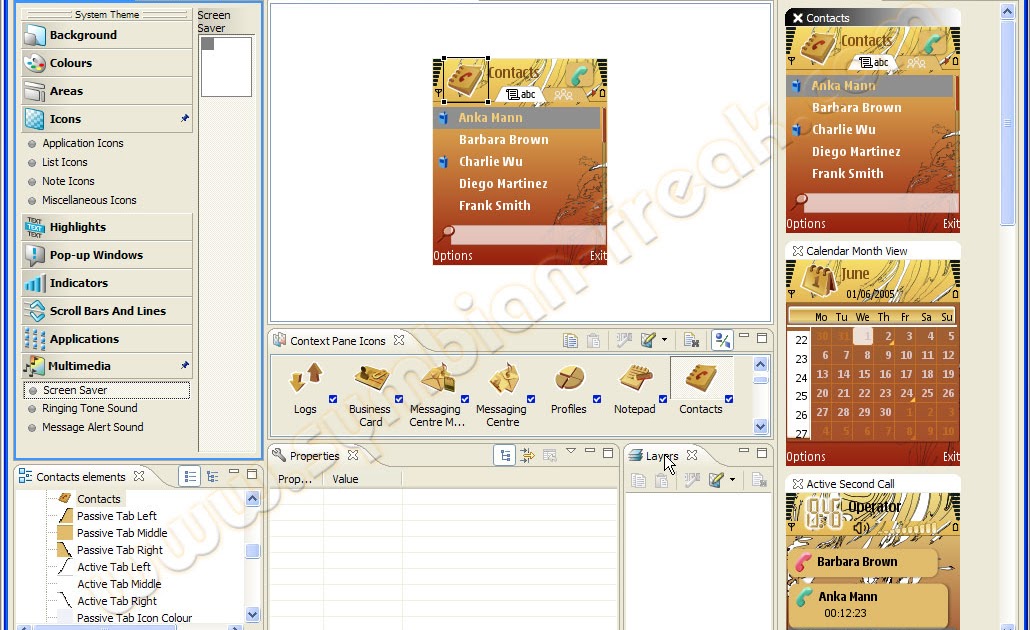Switch to the Layers tab
Screen dimensions: 1030x630
pyautogui.click(x=661, y=456)
